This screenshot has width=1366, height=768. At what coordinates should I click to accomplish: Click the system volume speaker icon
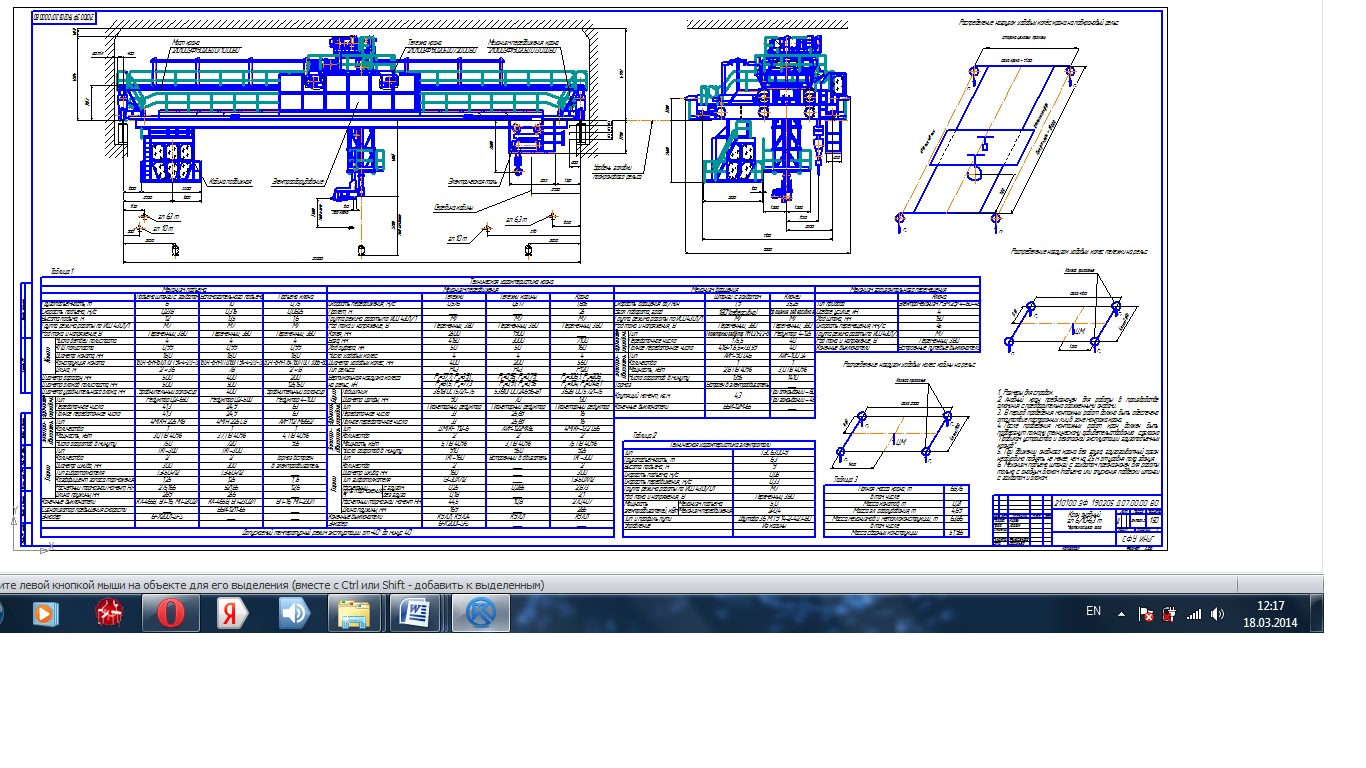coord(1217,612)
